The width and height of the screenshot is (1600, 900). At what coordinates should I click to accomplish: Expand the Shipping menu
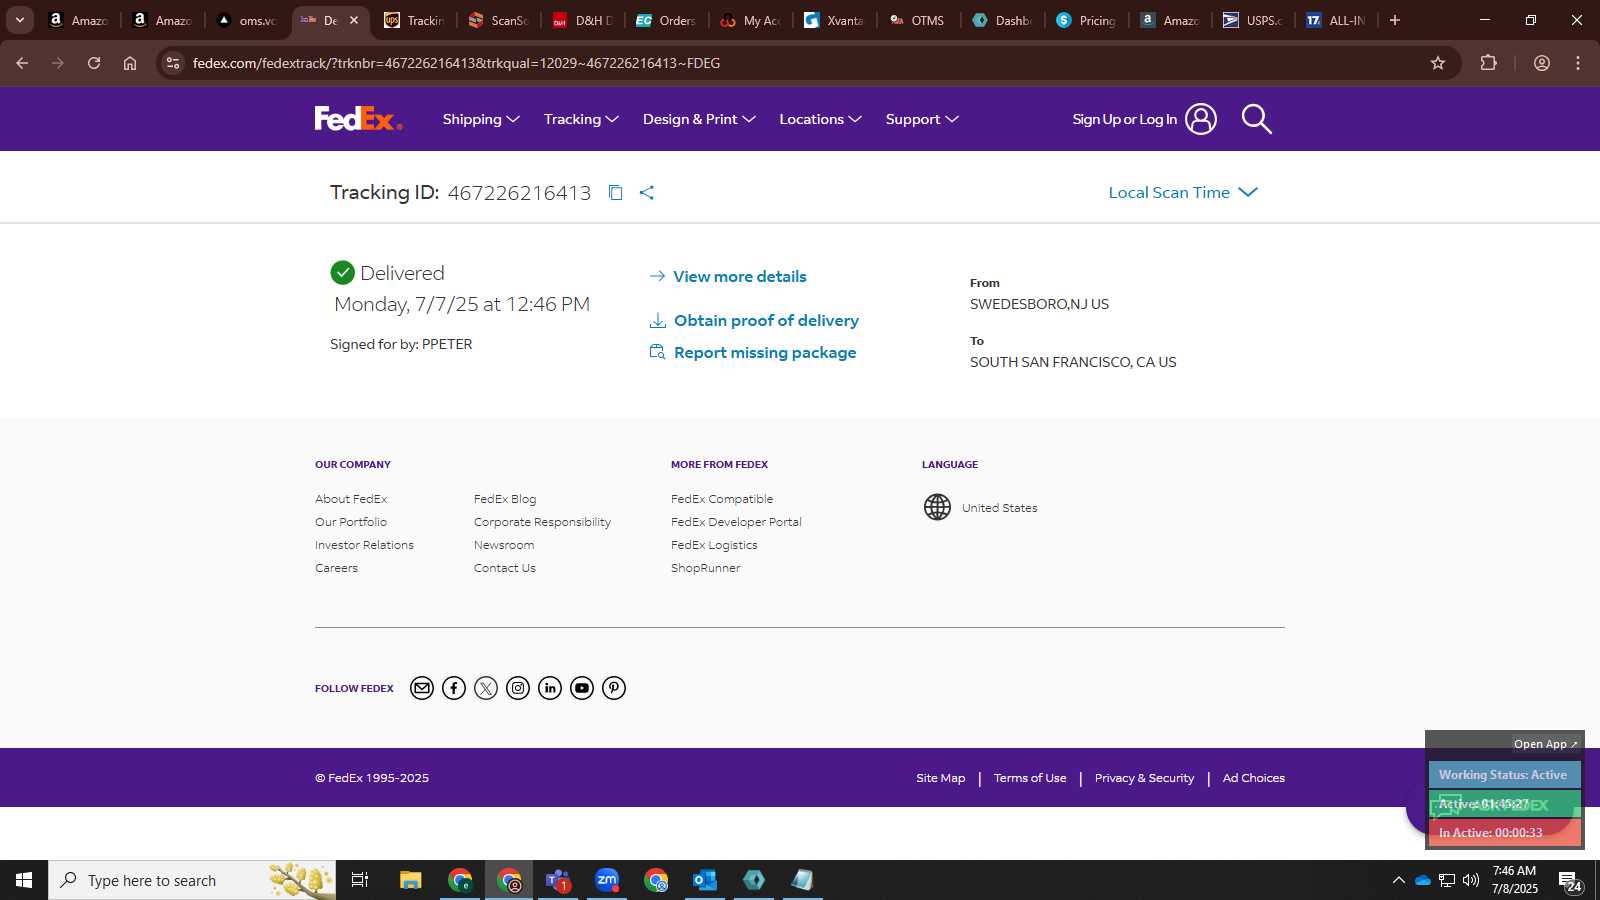coord(481,119)
